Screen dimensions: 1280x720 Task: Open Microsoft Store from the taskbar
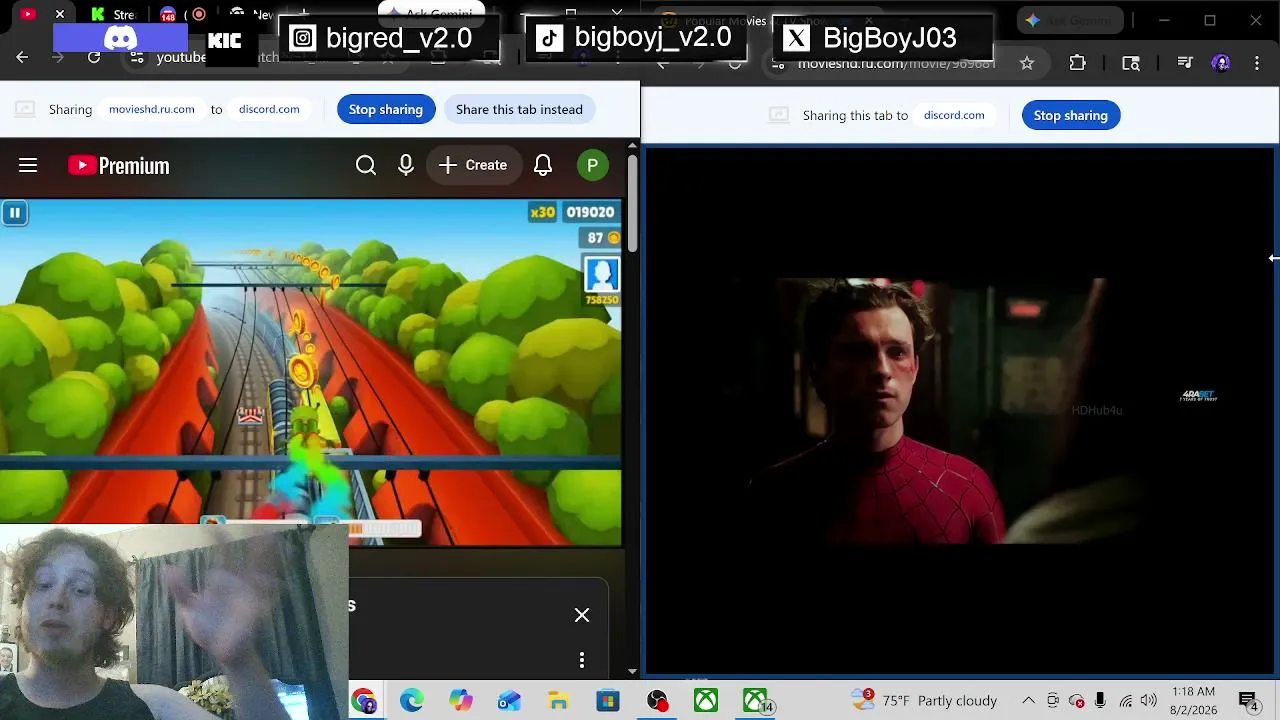tap(608, 701)
